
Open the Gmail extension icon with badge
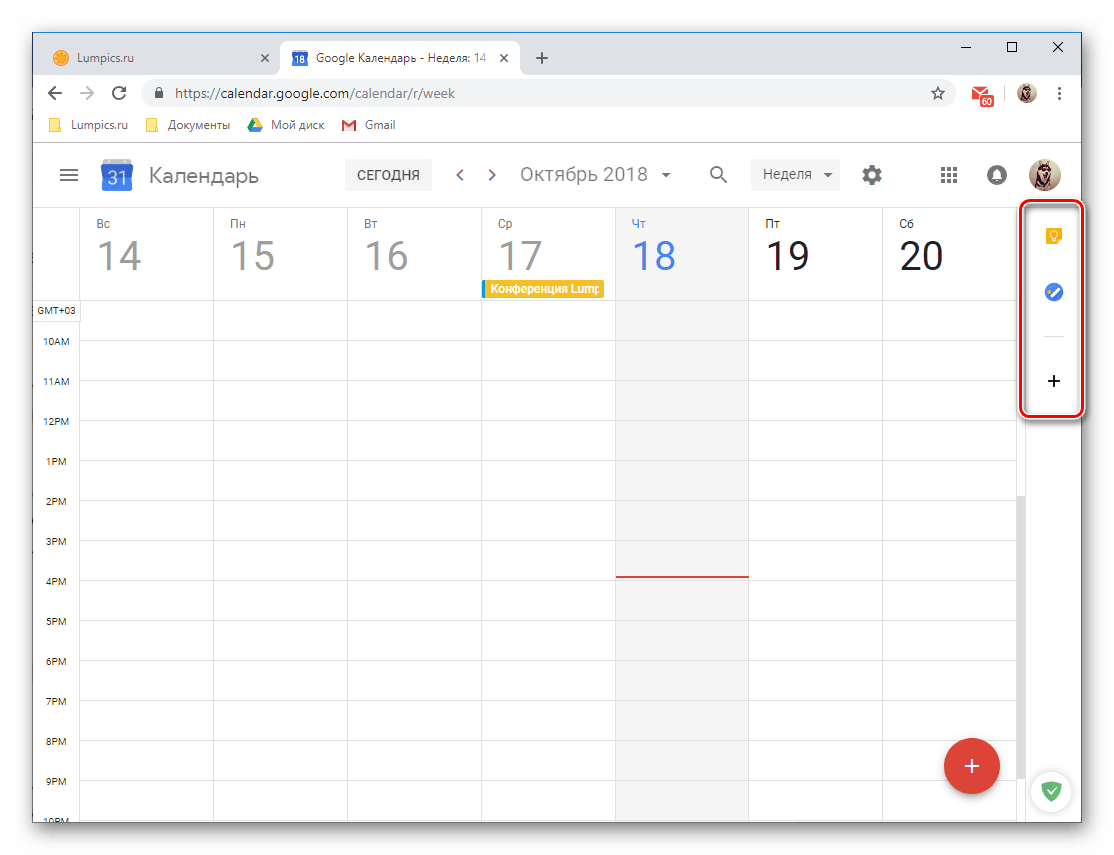pyautogui.click(x=982, y=95)
